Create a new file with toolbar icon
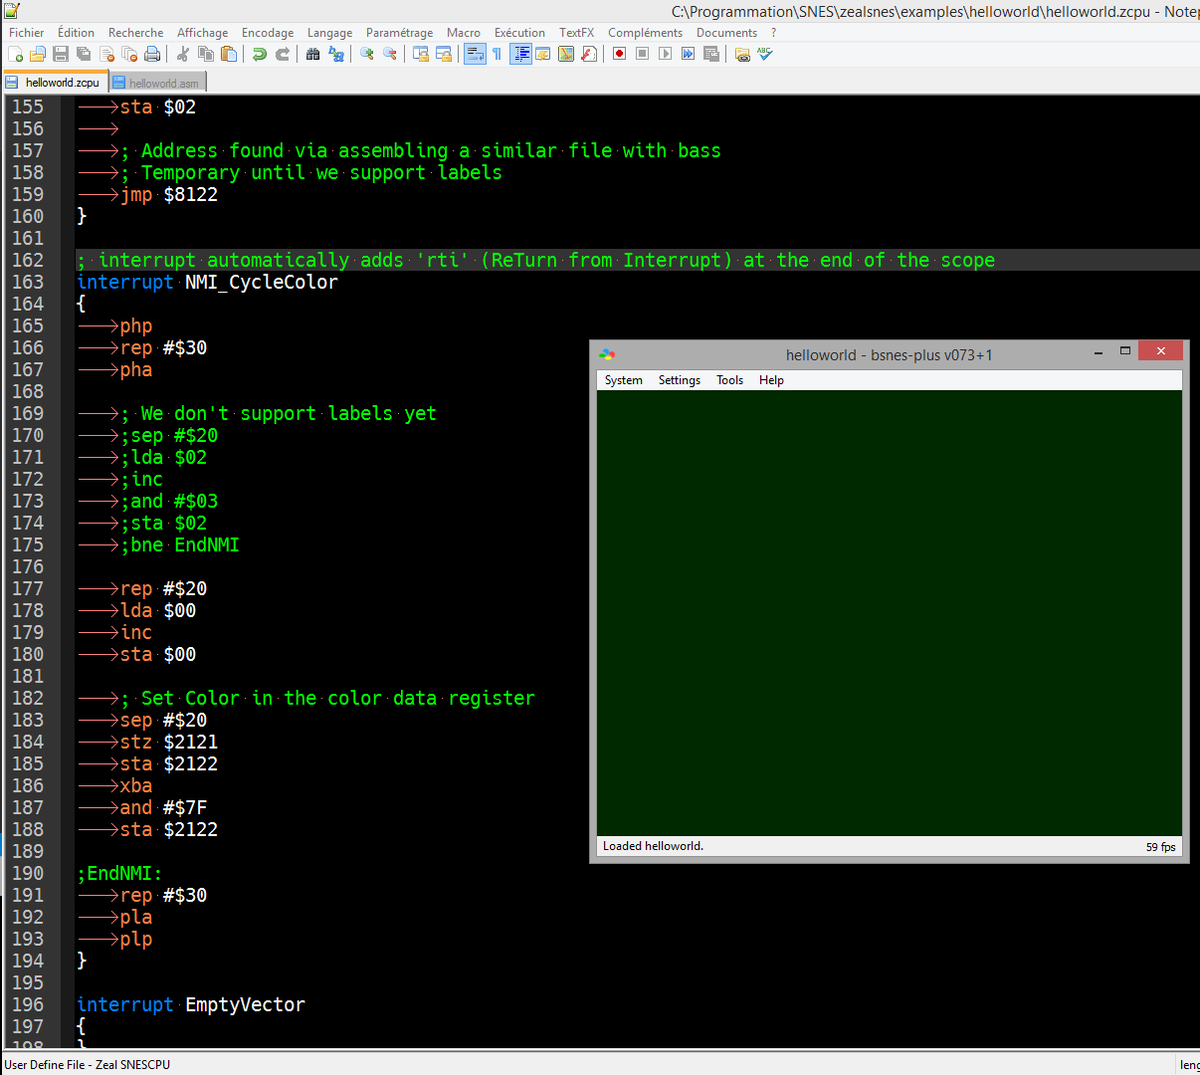This screenshot has height=1075, width=1200. click(15, 54)
